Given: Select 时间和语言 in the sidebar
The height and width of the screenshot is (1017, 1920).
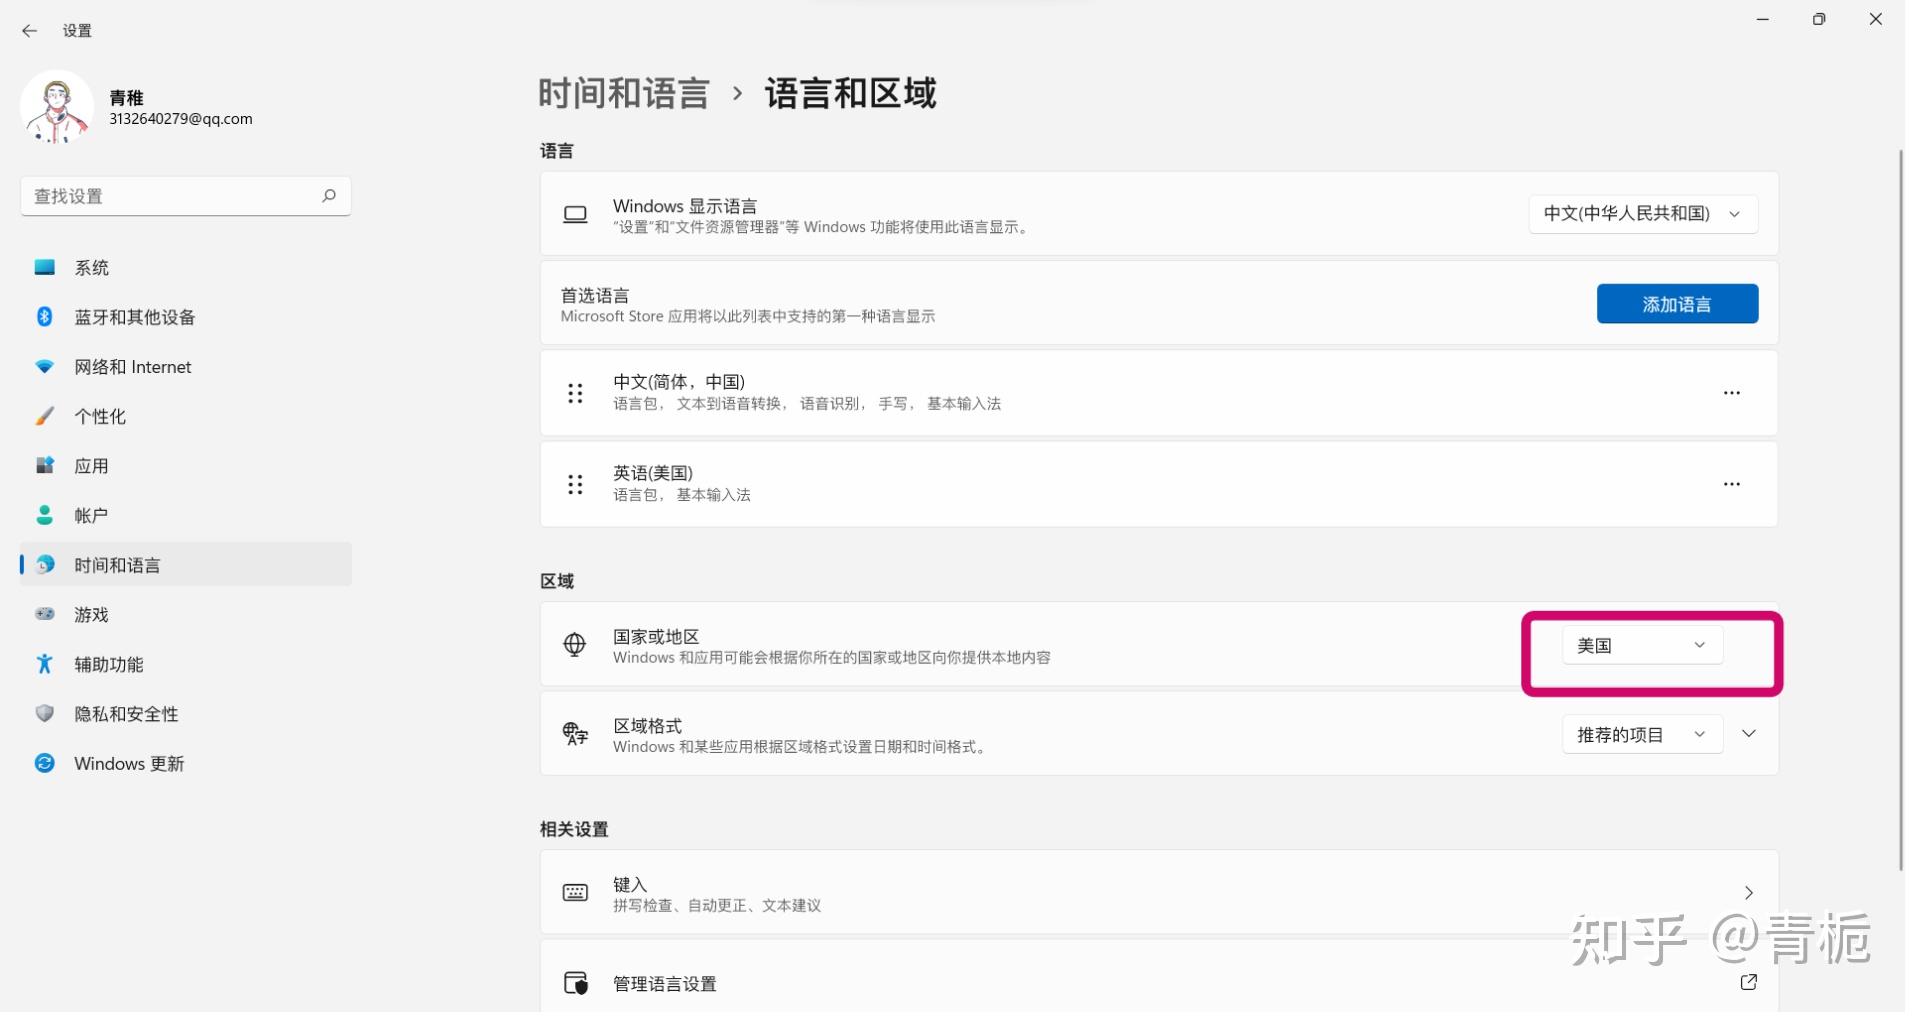Looking at the screenshot, I should pyautogui.click(x=187, y=567).
